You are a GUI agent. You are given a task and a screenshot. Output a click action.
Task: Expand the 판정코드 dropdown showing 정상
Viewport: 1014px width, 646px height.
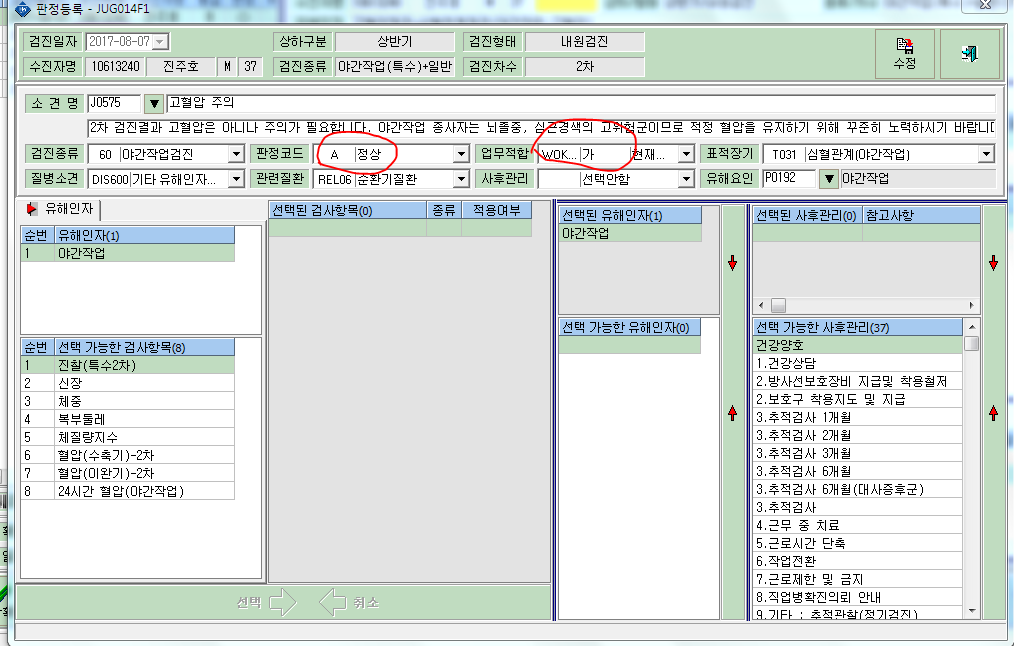[460, 155]
